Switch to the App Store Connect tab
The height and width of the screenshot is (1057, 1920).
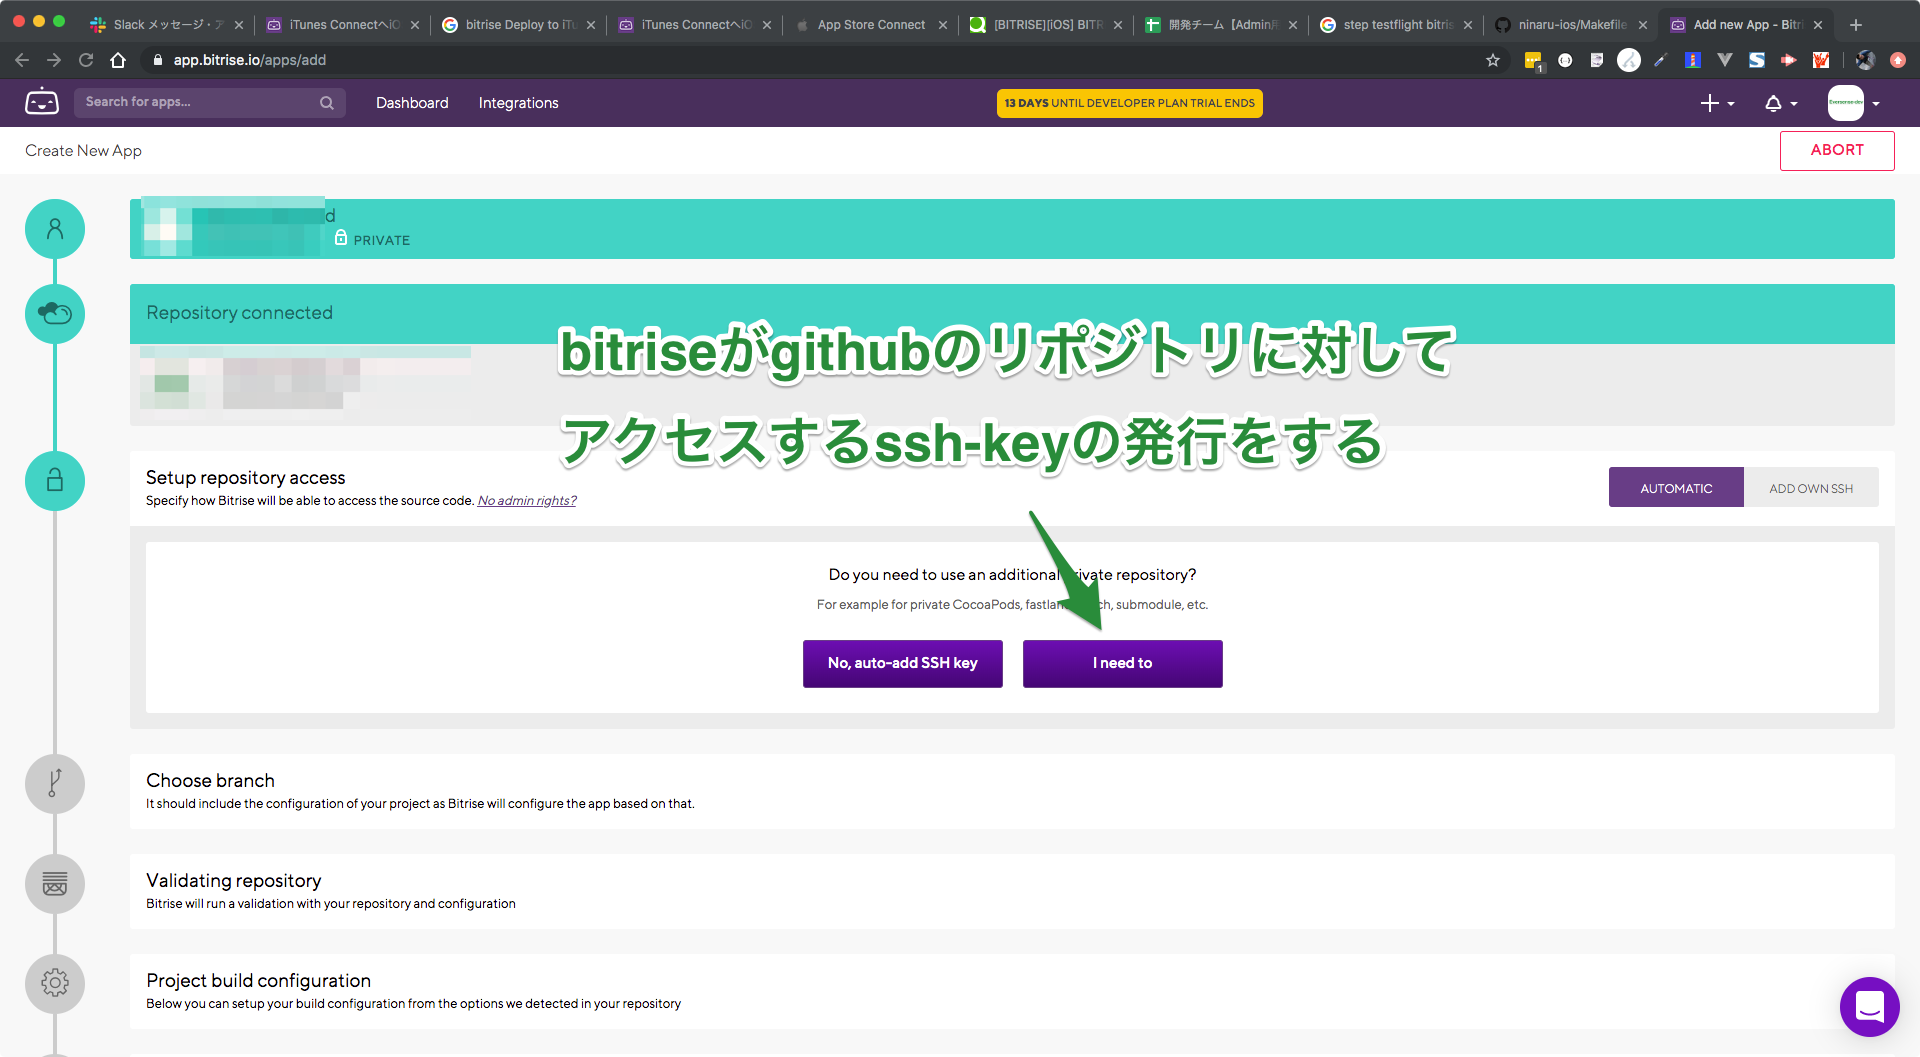(x=870, y=25)
